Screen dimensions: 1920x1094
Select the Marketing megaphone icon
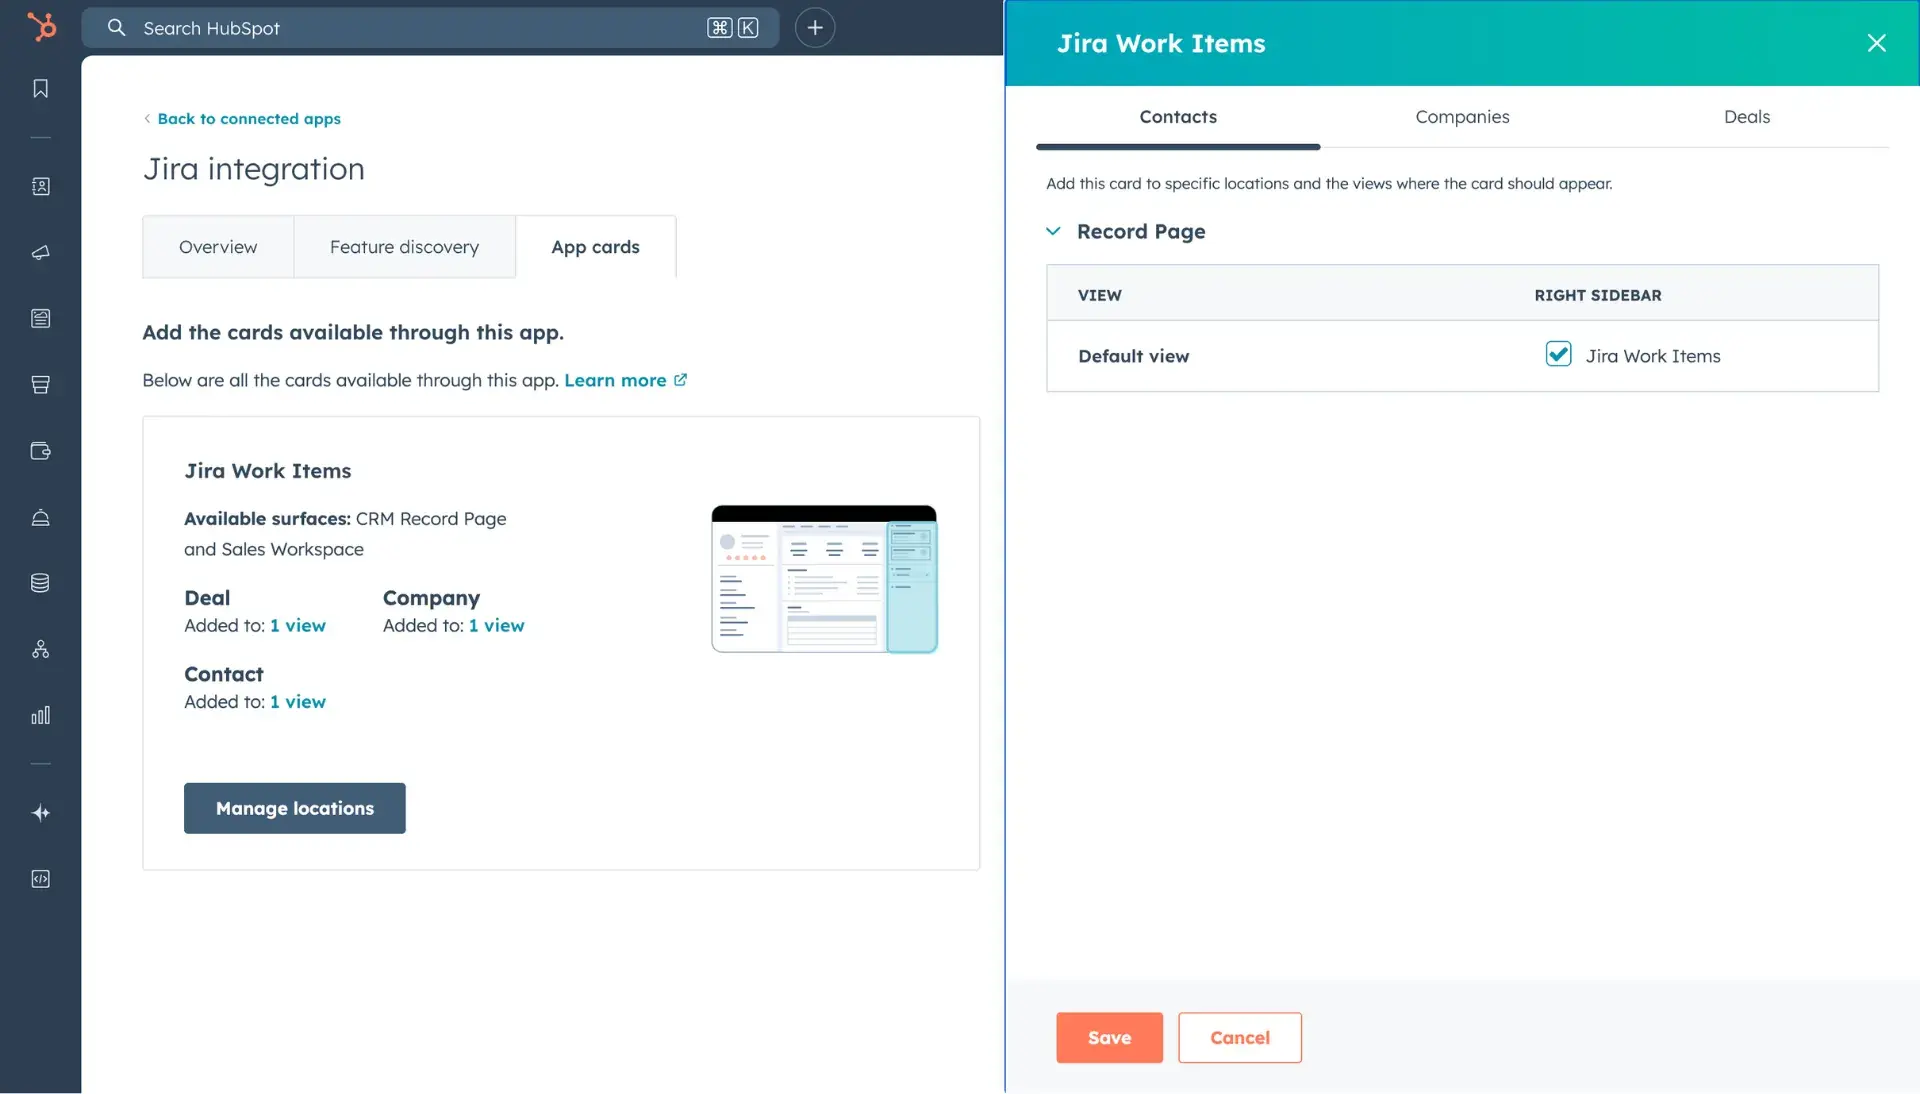coord(40,253)
